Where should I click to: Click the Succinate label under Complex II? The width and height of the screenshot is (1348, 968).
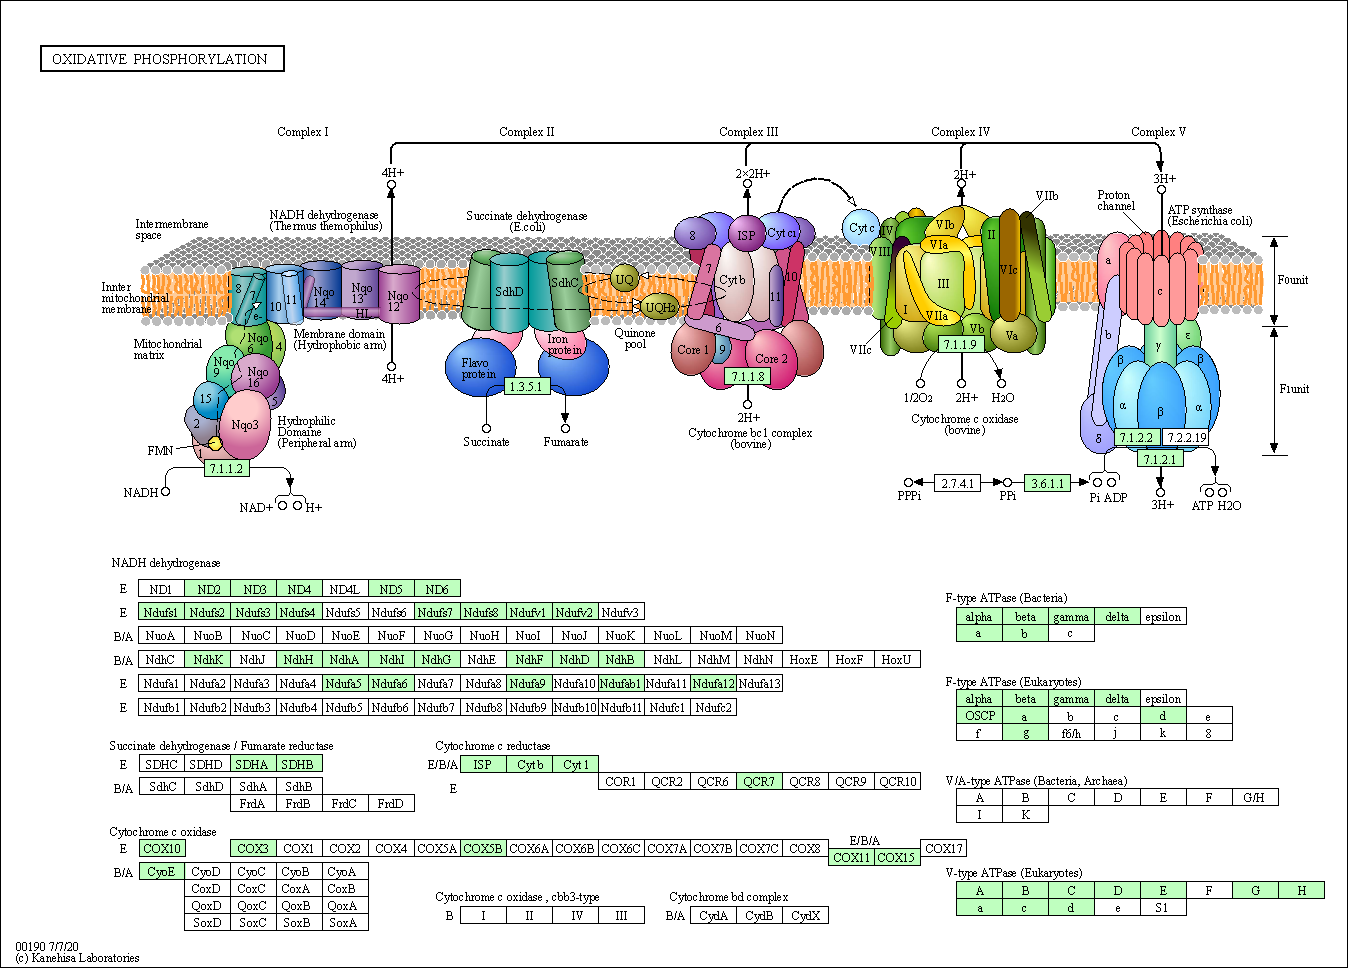(x=486, y=441)
